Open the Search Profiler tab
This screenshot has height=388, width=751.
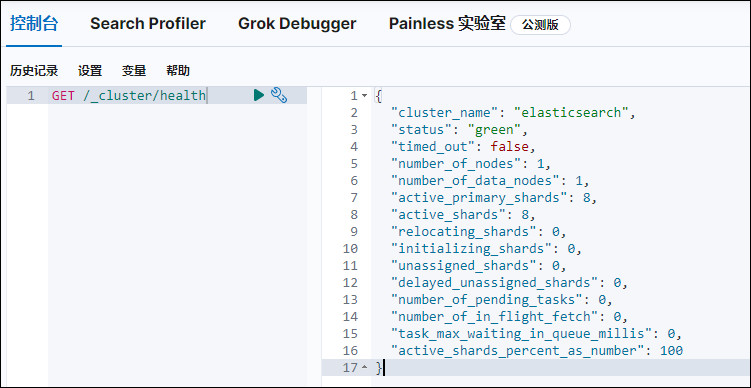[x=148, y=23]
